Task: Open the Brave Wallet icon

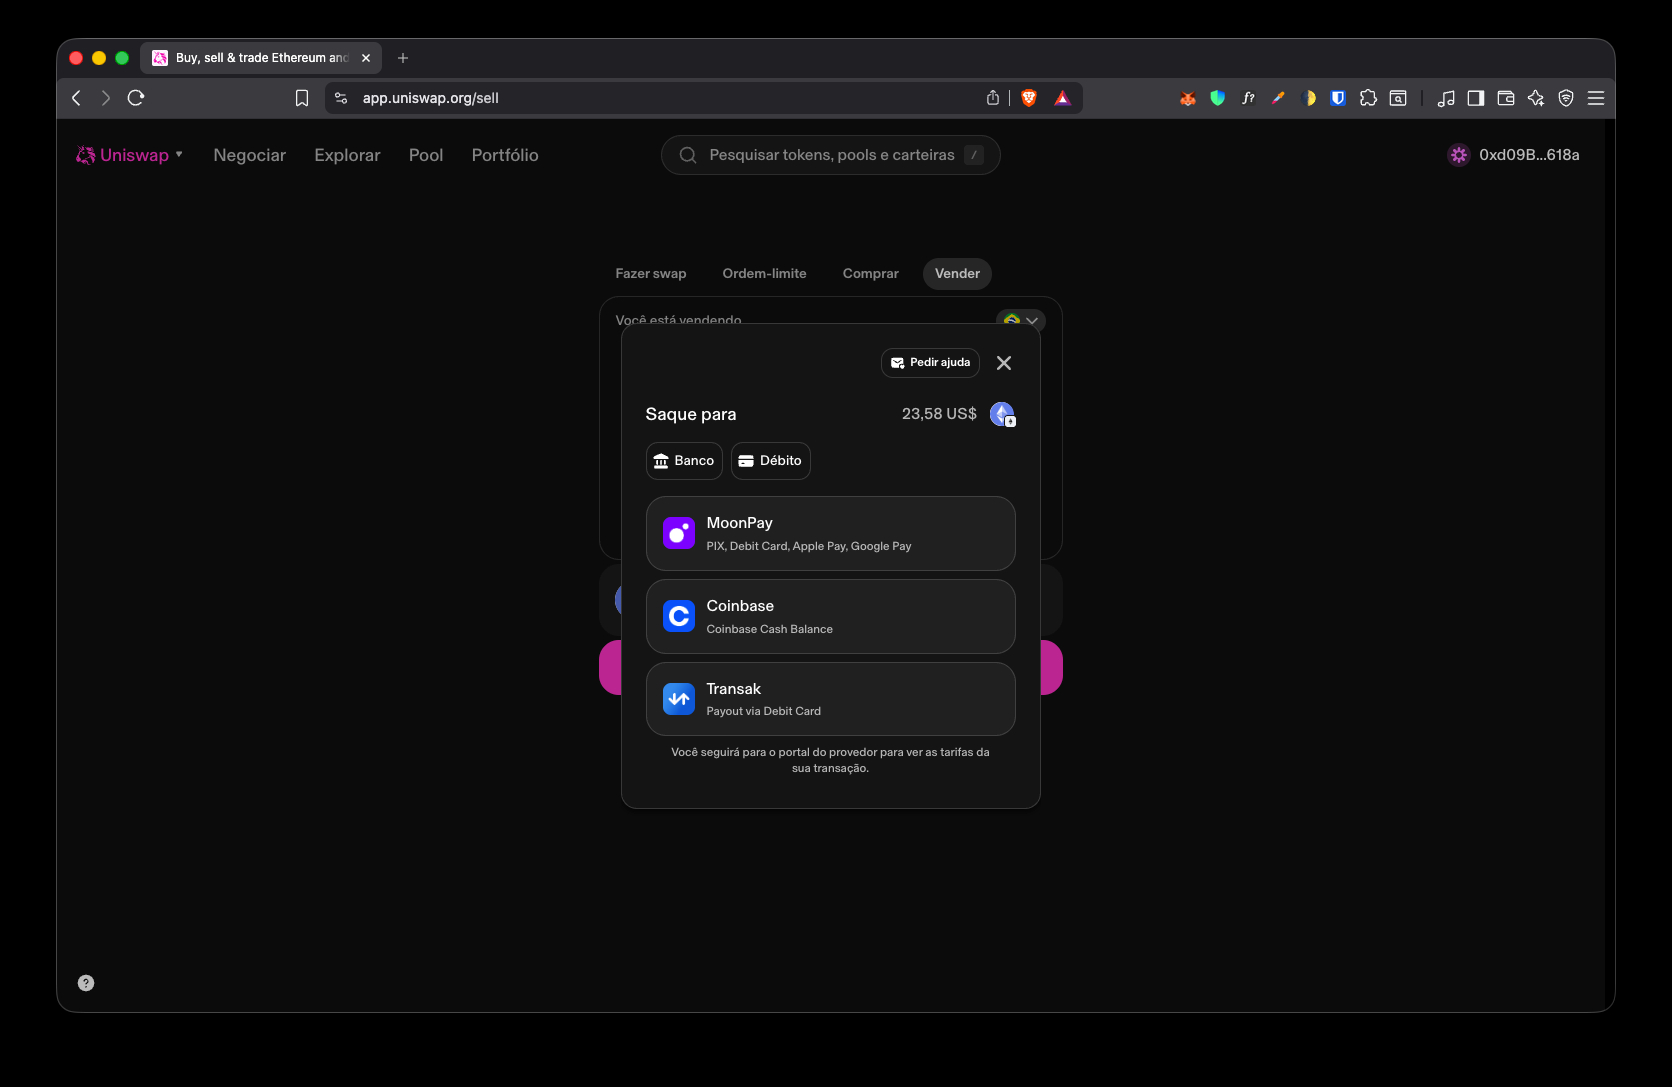Action: tap(1506, 98)
